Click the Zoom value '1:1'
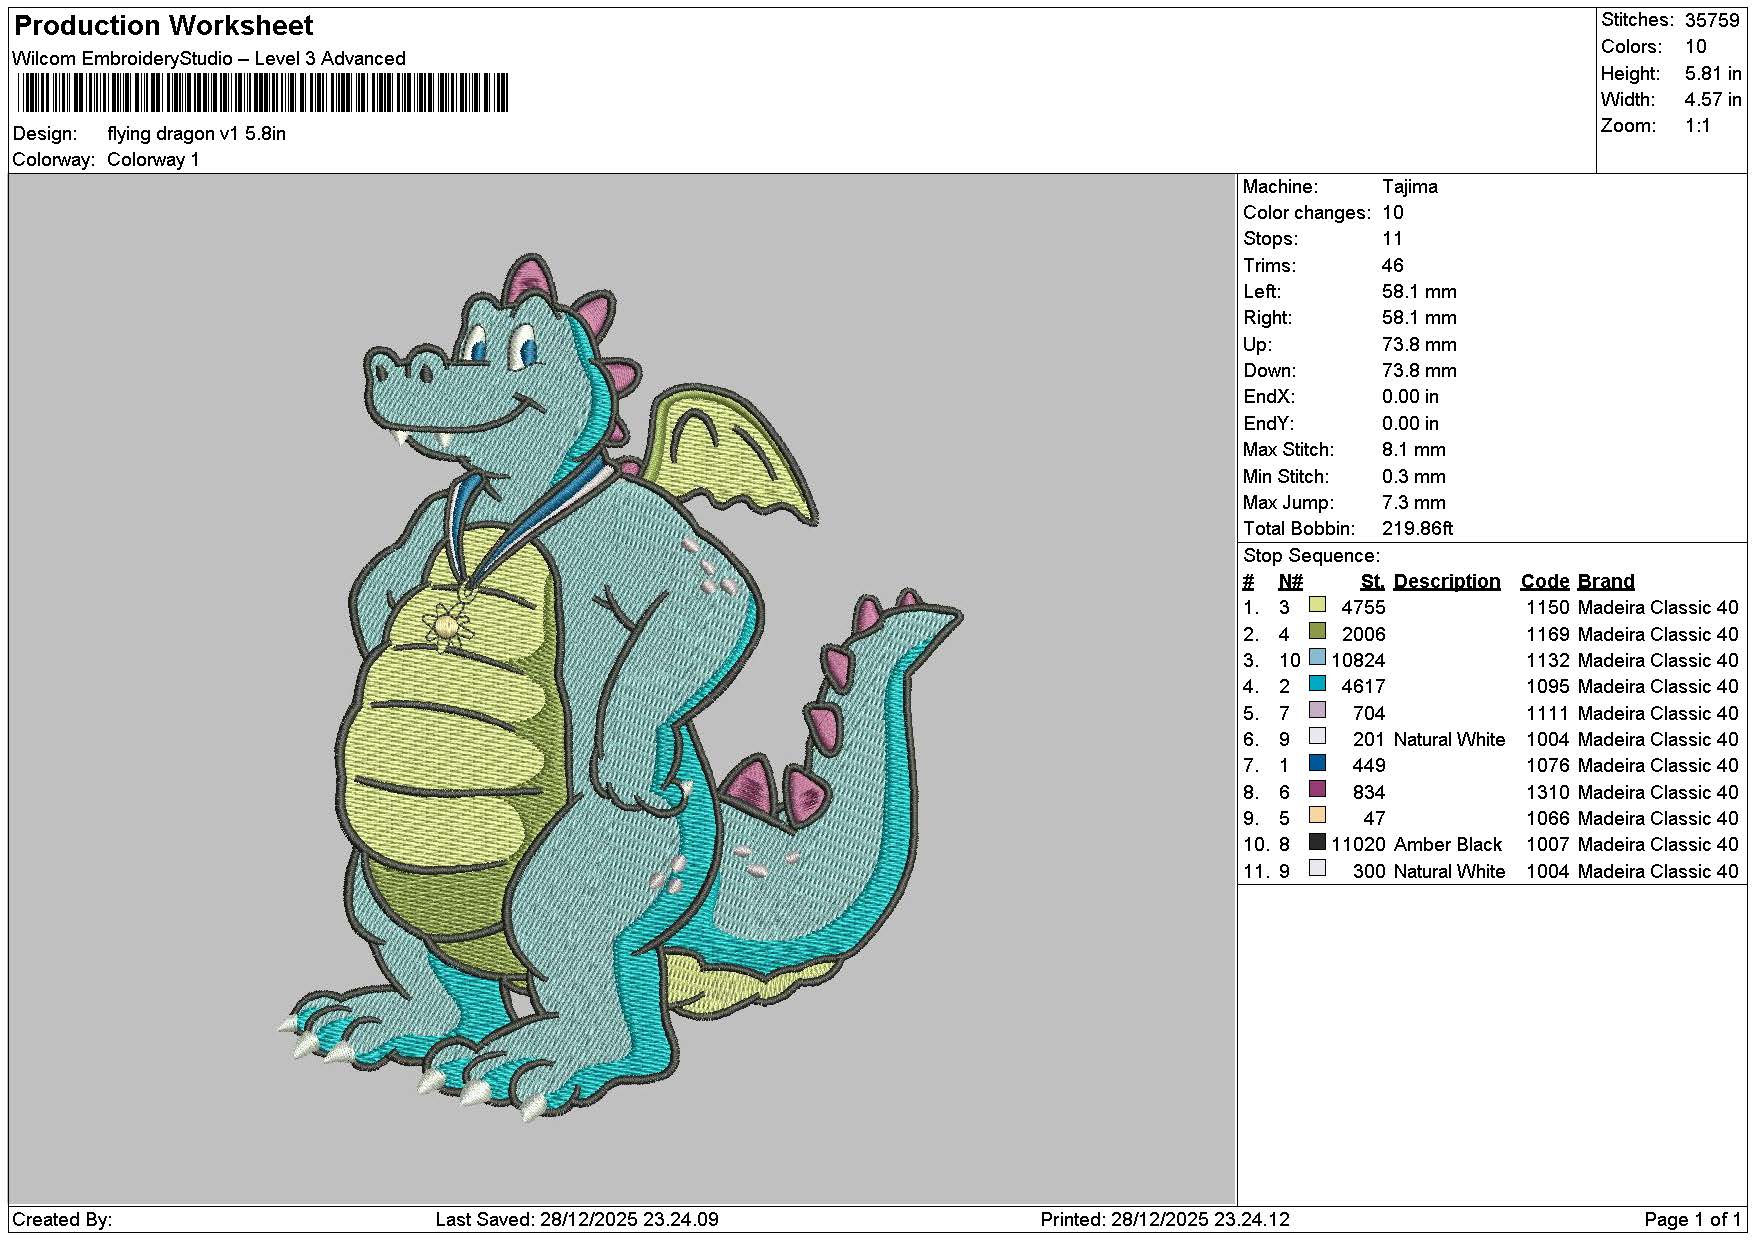This screenshot has width=1755, height=1240. [1697, 126]
